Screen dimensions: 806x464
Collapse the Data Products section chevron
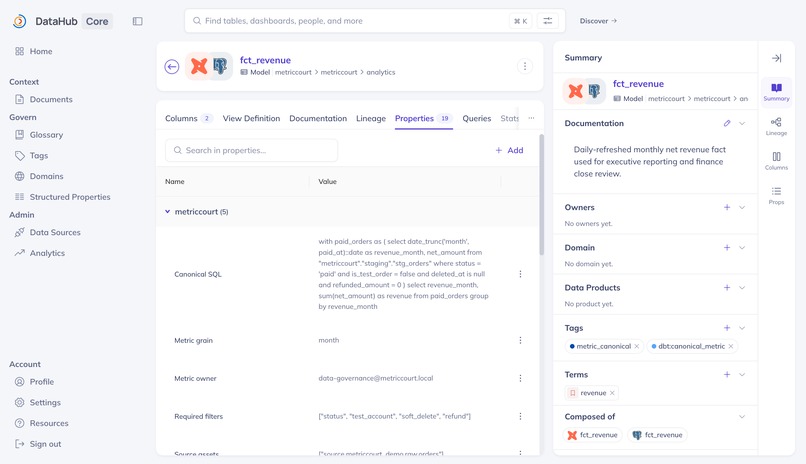(742, 288)
